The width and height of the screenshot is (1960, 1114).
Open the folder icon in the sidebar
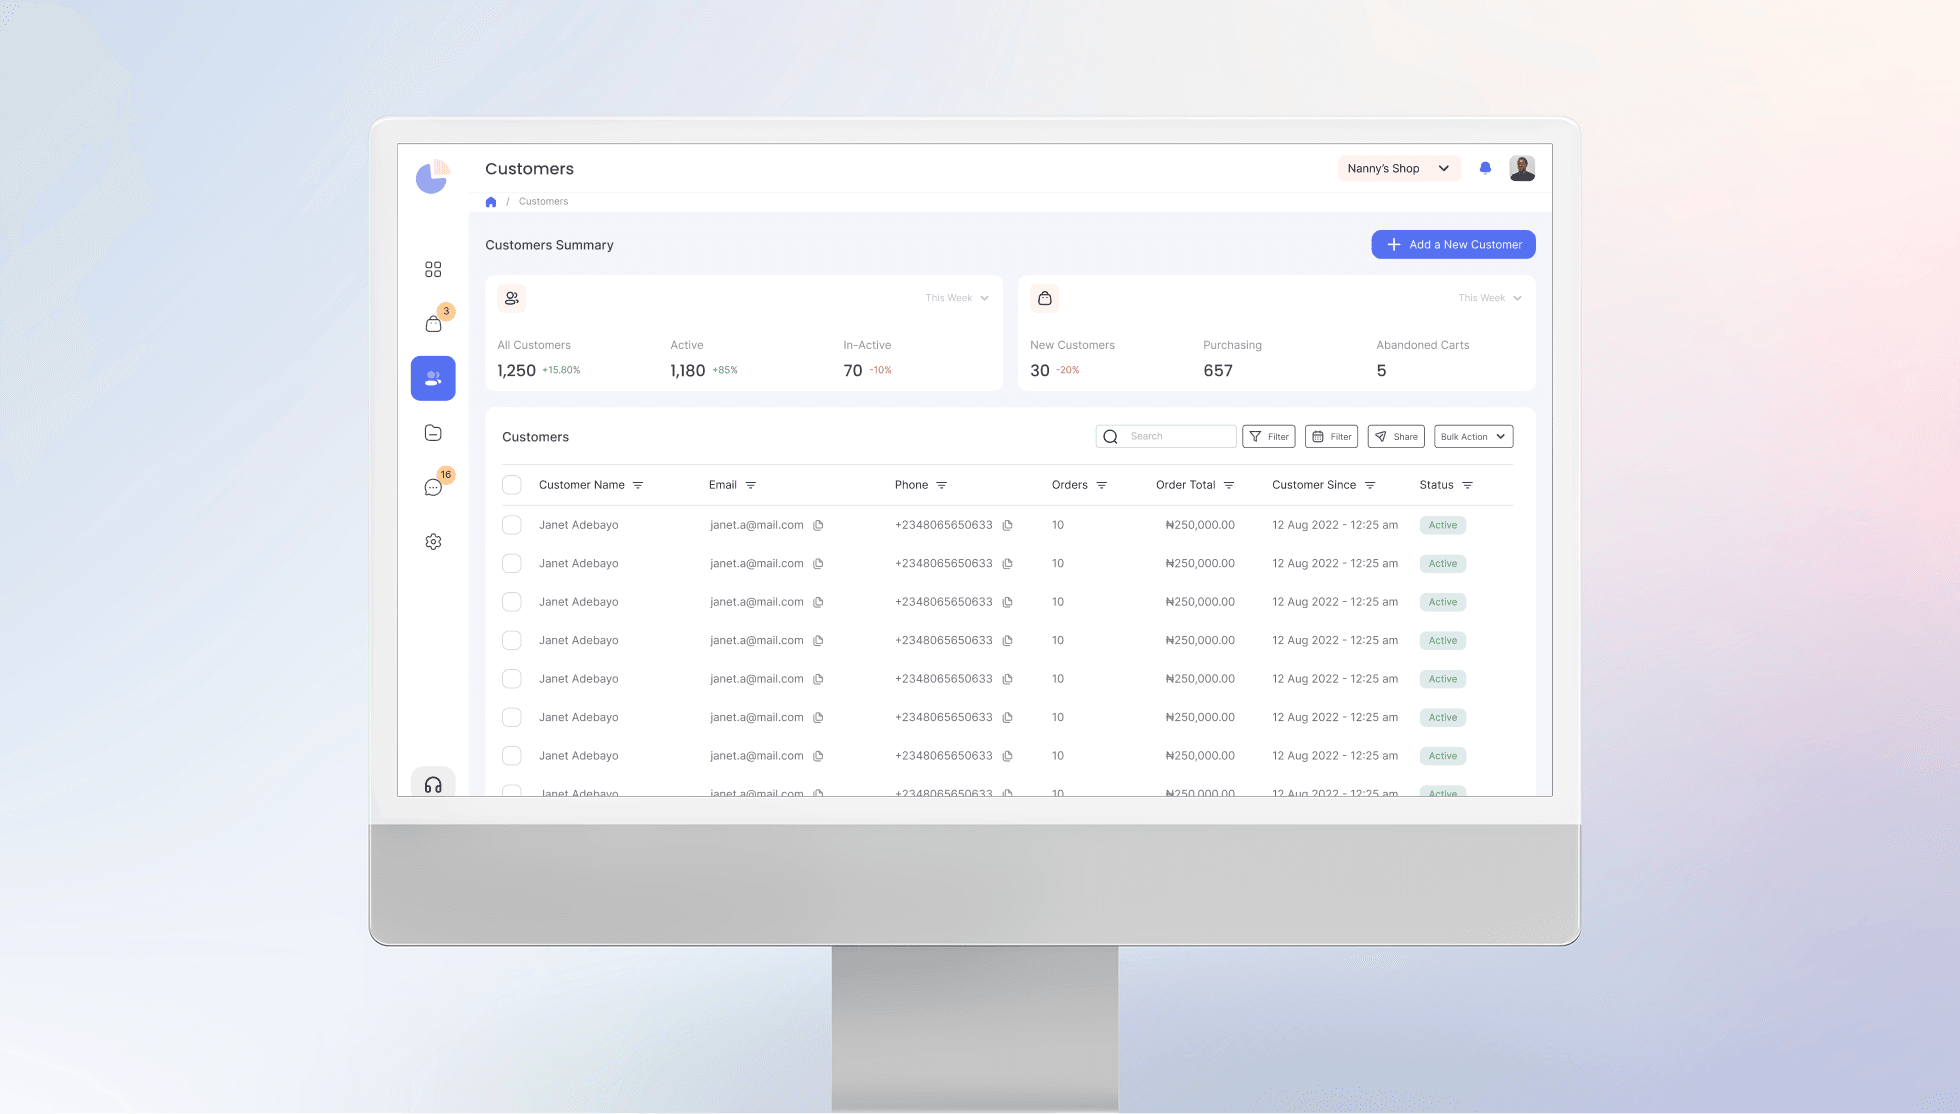433,433
